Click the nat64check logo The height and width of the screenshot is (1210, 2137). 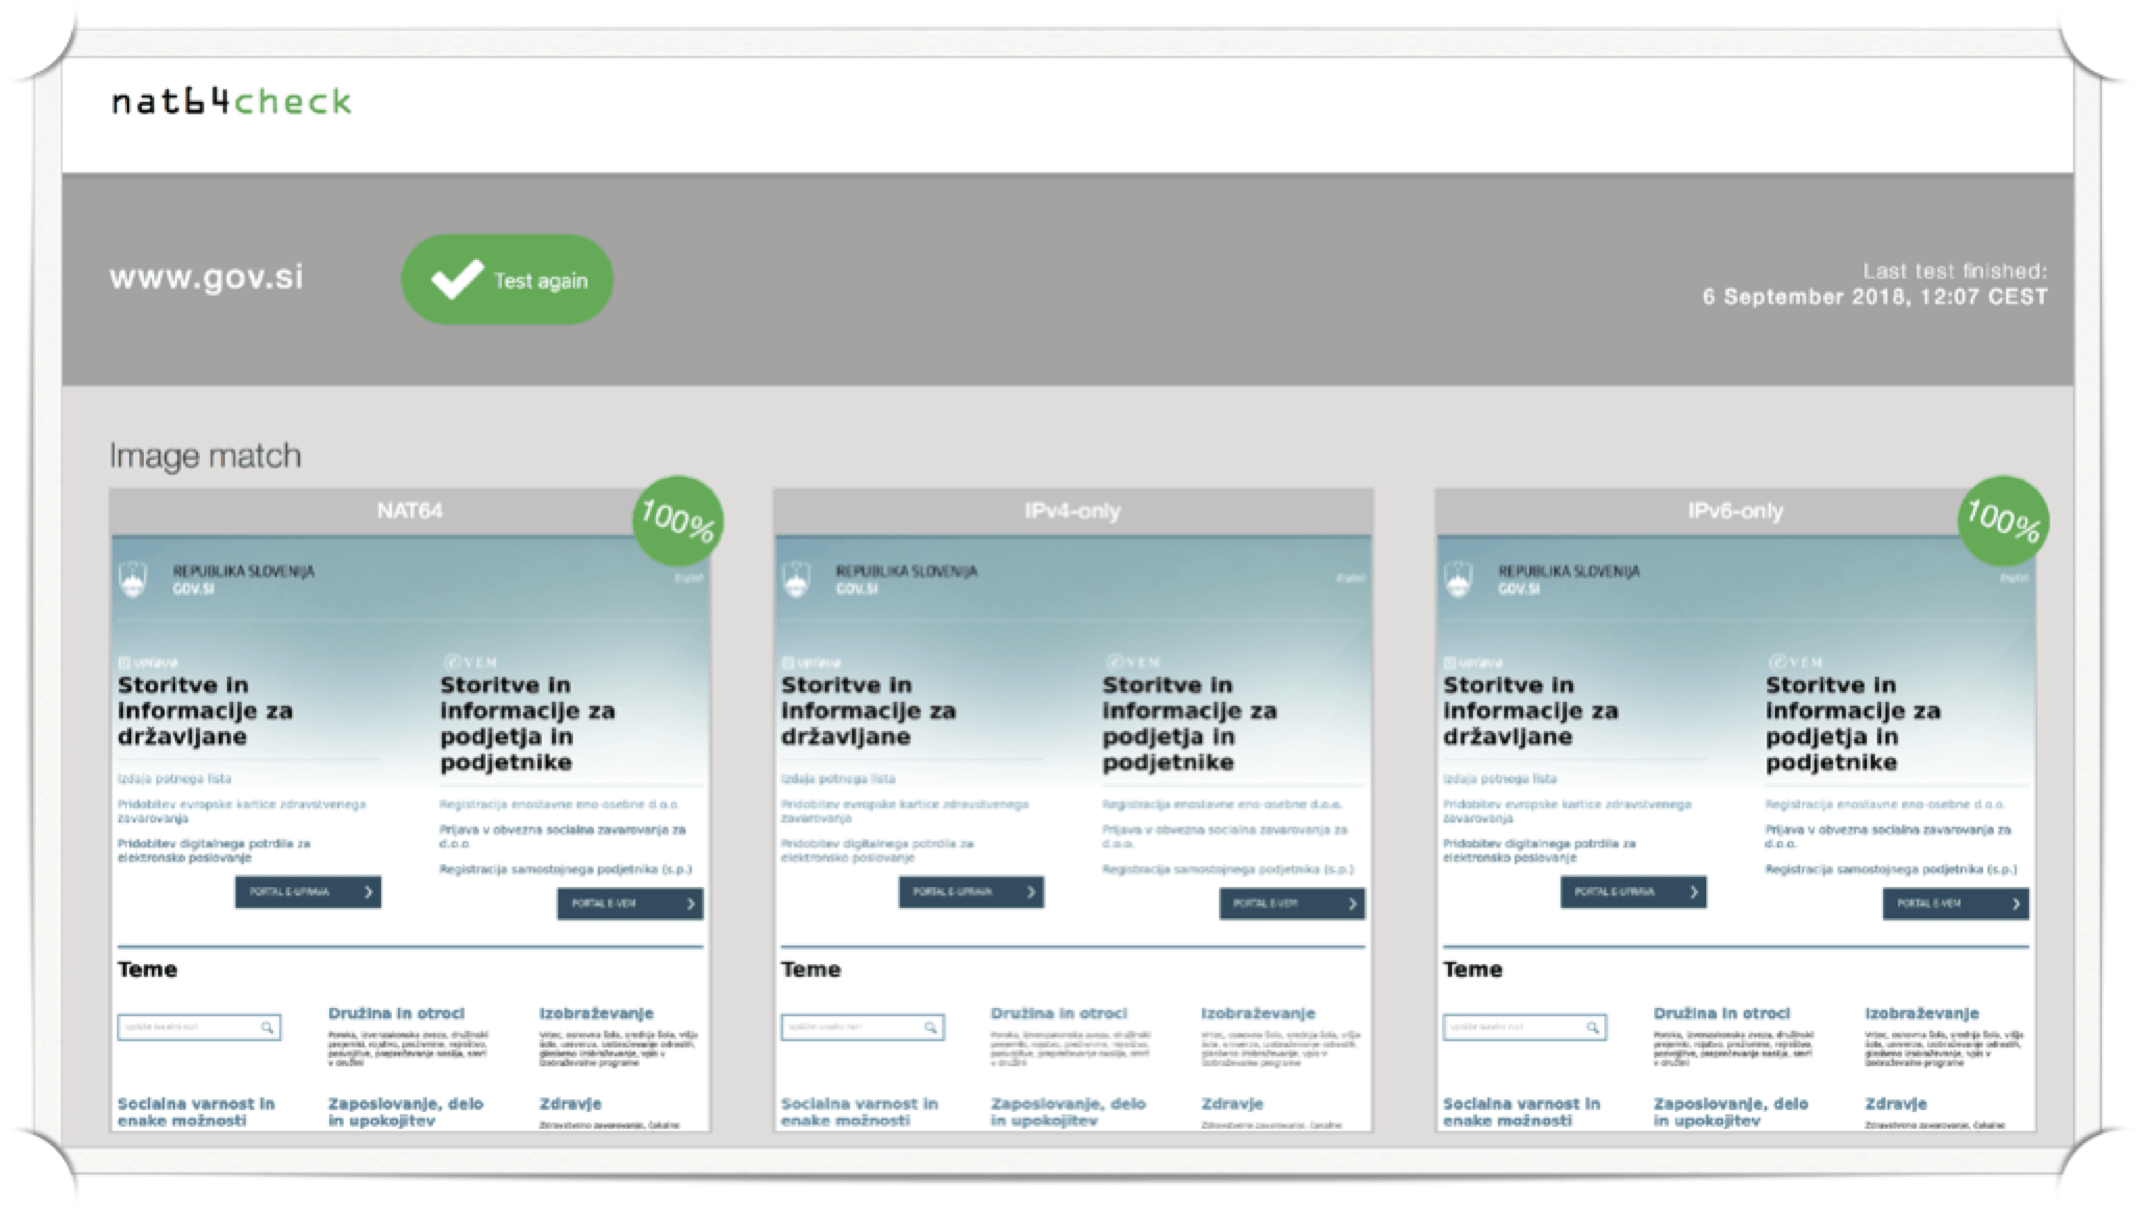(231, 101)
